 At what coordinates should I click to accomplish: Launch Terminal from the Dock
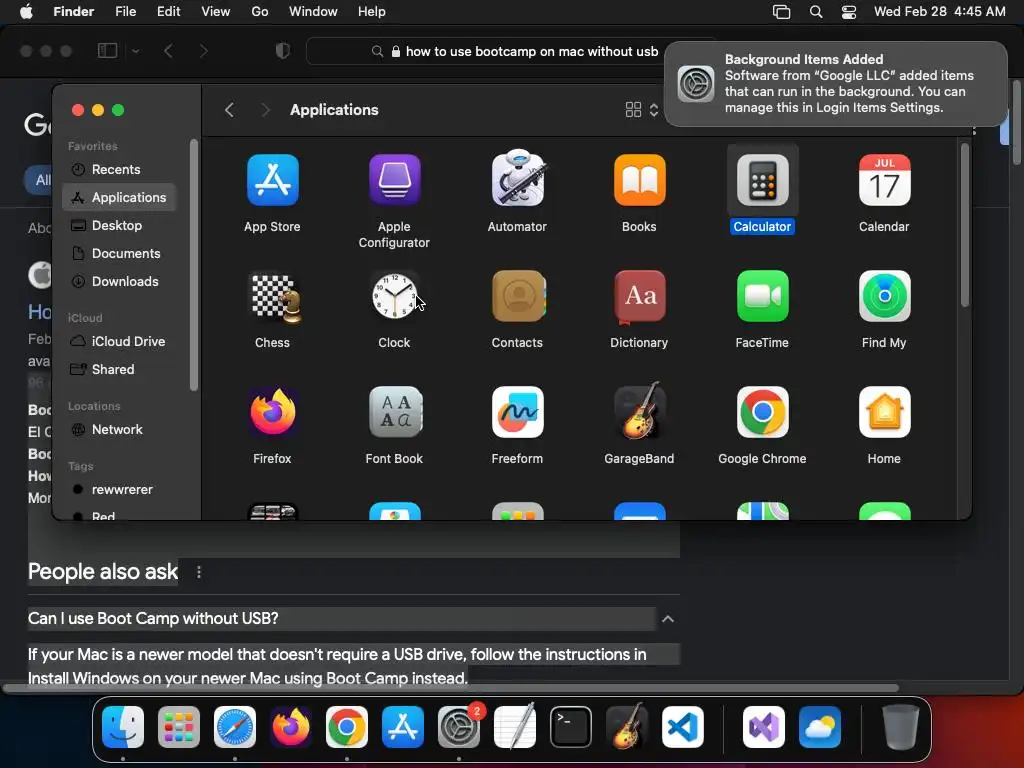pos(571,727)
